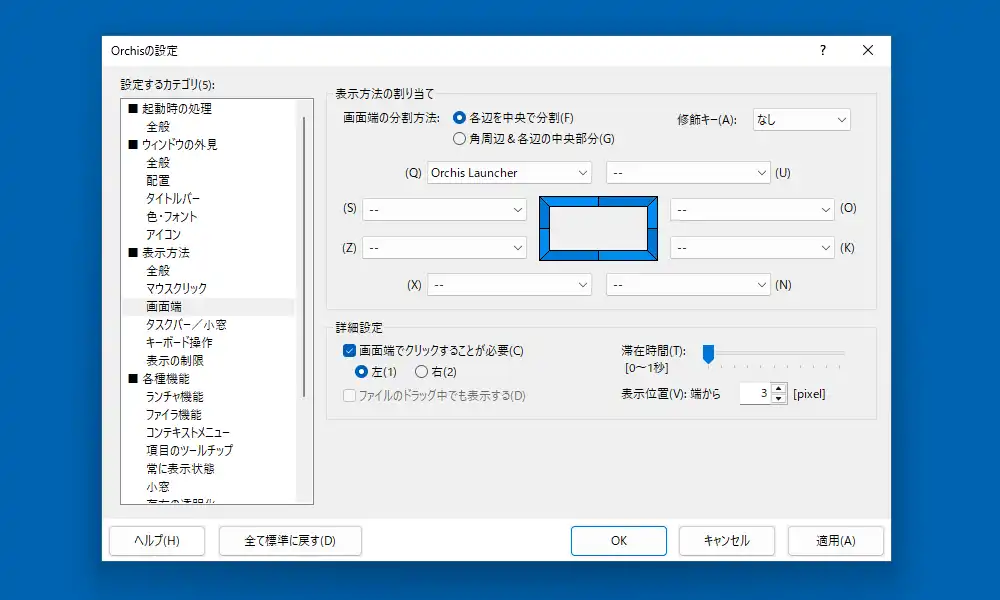The image size is (1000, 600).
Task: Click the ヘルプ(H) button
Action: [157, 541]
